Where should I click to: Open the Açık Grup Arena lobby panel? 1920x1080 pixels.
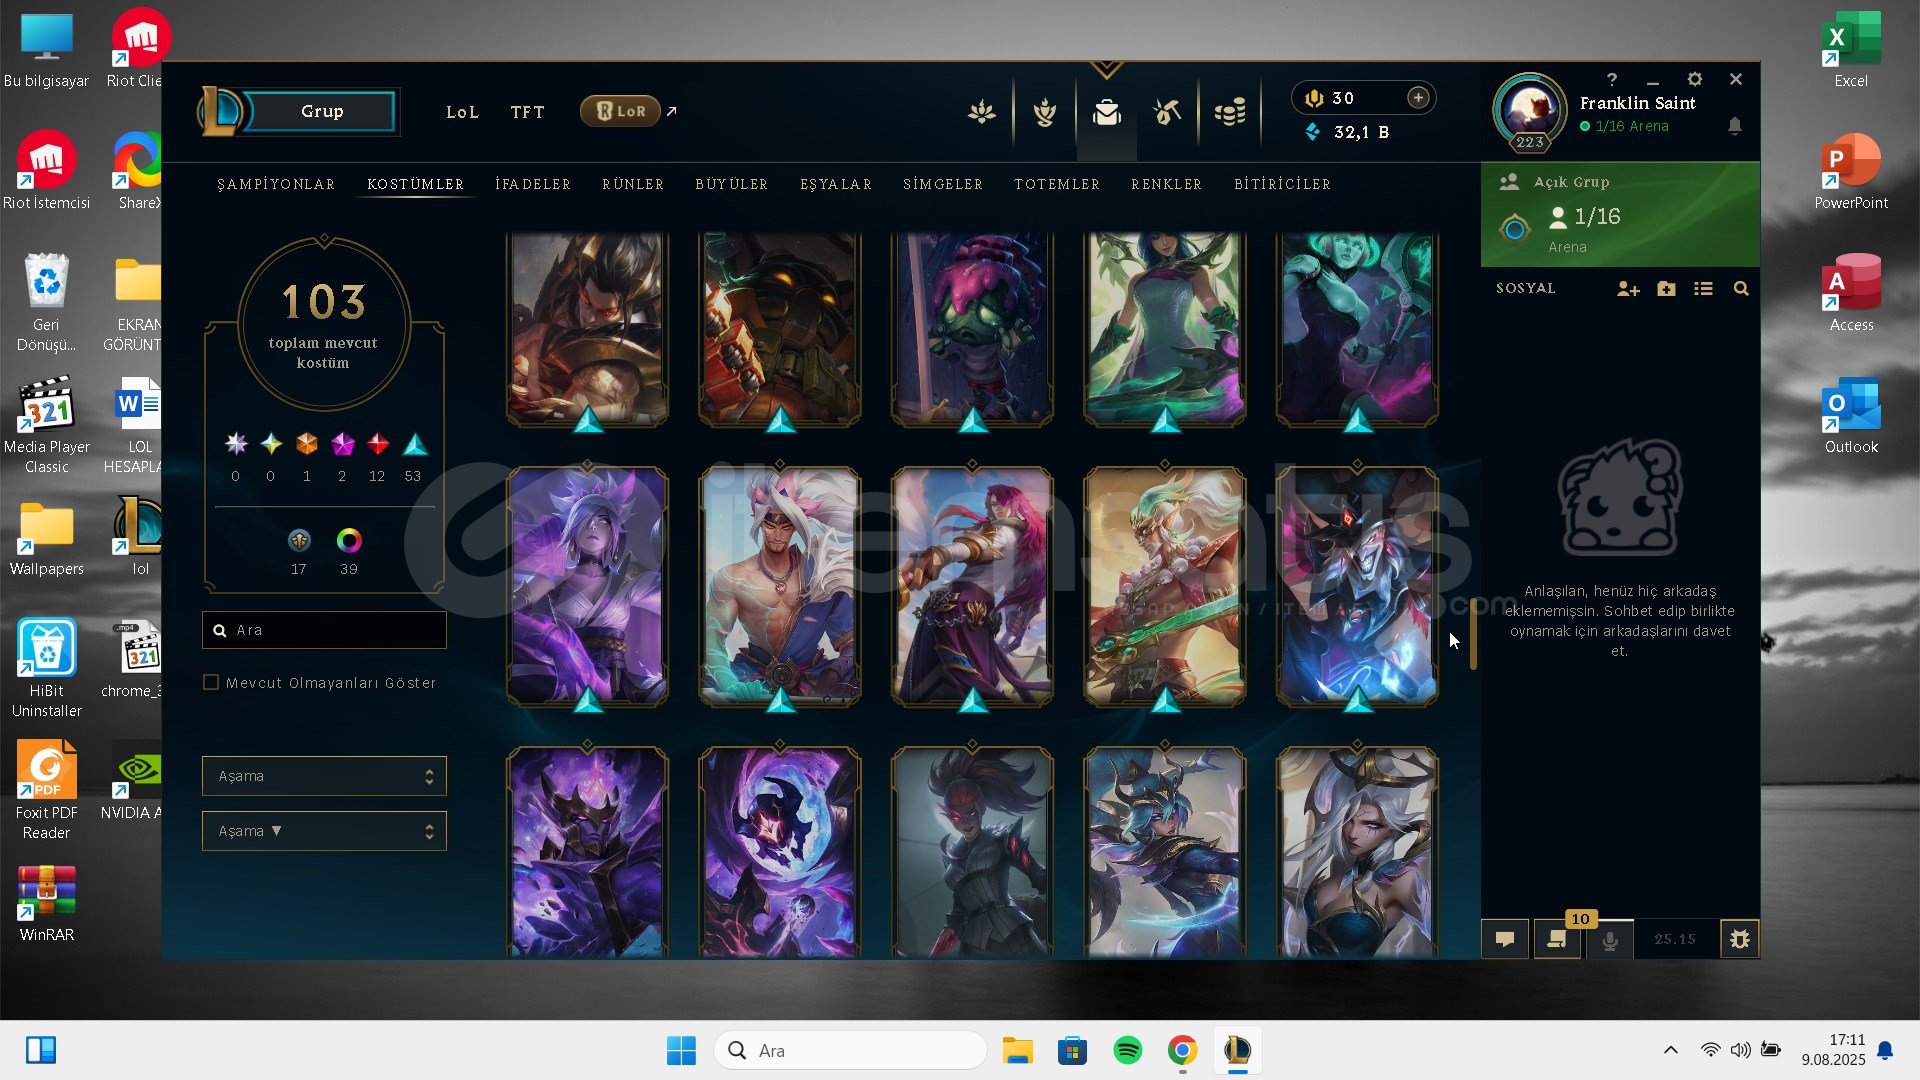pyautogui.click(x=1620, y=214)
